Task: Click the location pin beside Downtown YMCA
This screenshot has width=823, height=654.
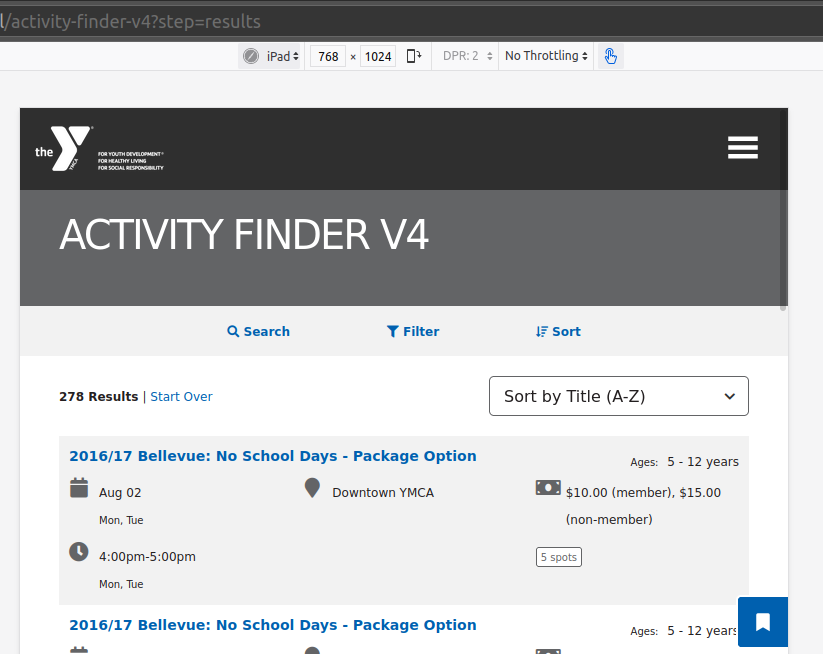Action: pos(312,488)
